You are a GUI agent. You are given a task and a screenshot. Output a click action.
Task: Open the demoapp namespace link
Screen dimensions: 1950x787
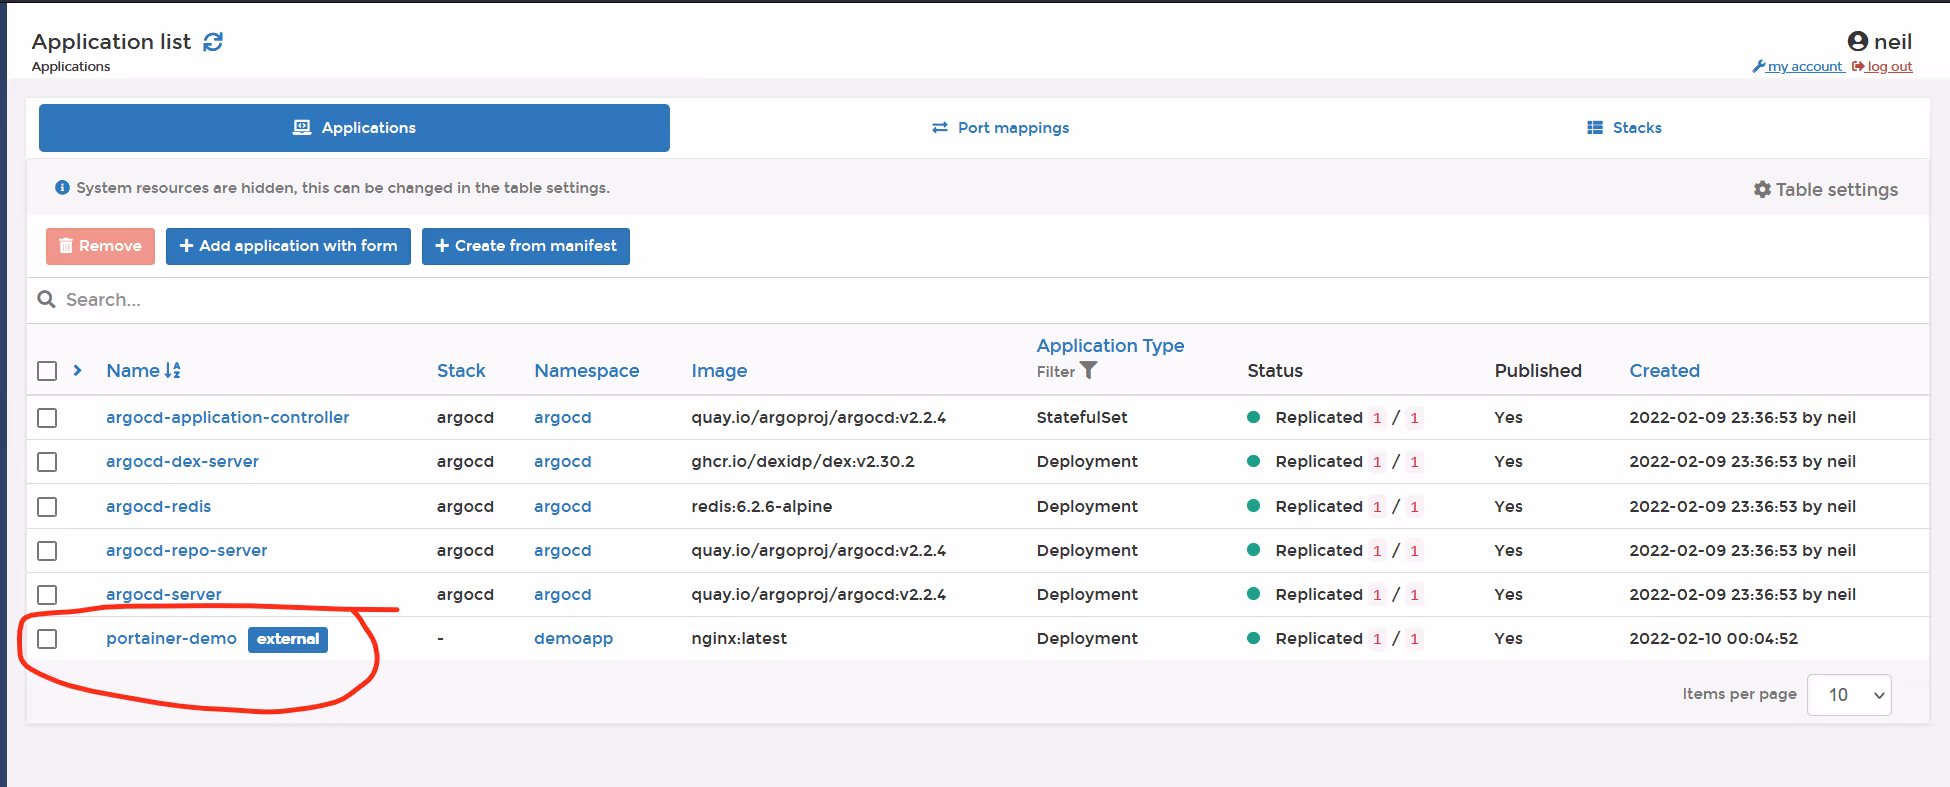click(x=573, y=638)
